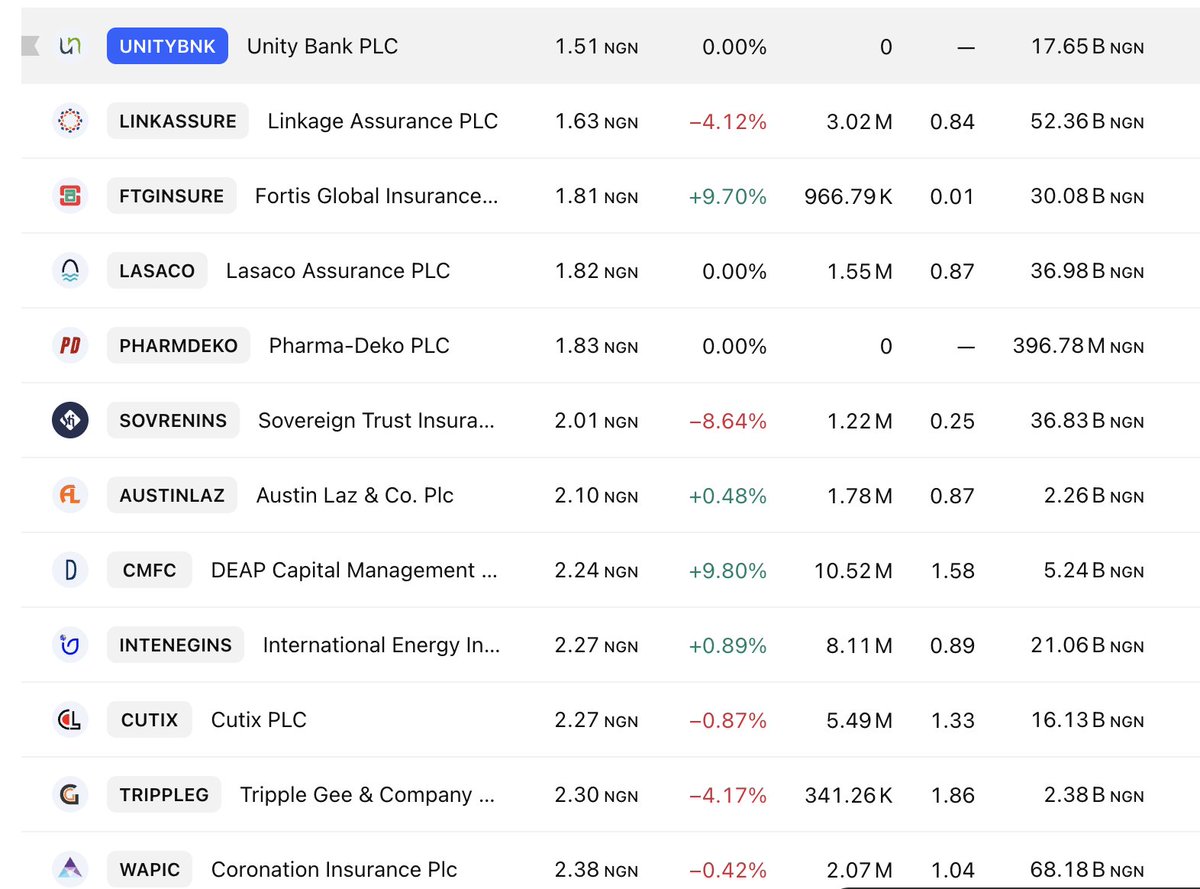Viewport: 1200px width, 889px height.
Task: Click the Pharma-Deko PD logo icon
Action: click(x=71, y=346)
